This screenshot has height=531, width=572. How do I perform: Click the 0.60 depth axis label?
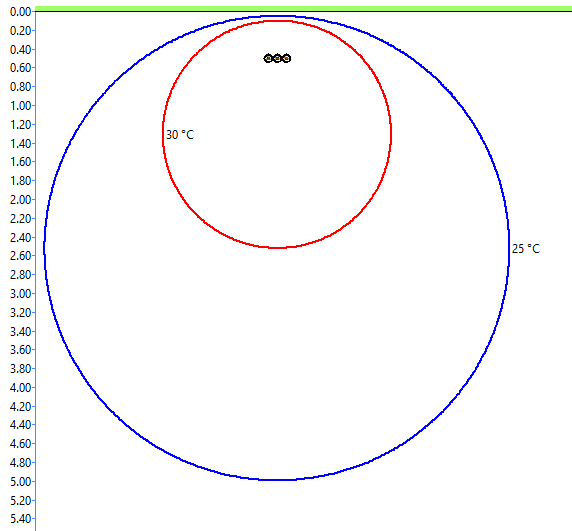(x=20, y=68)
